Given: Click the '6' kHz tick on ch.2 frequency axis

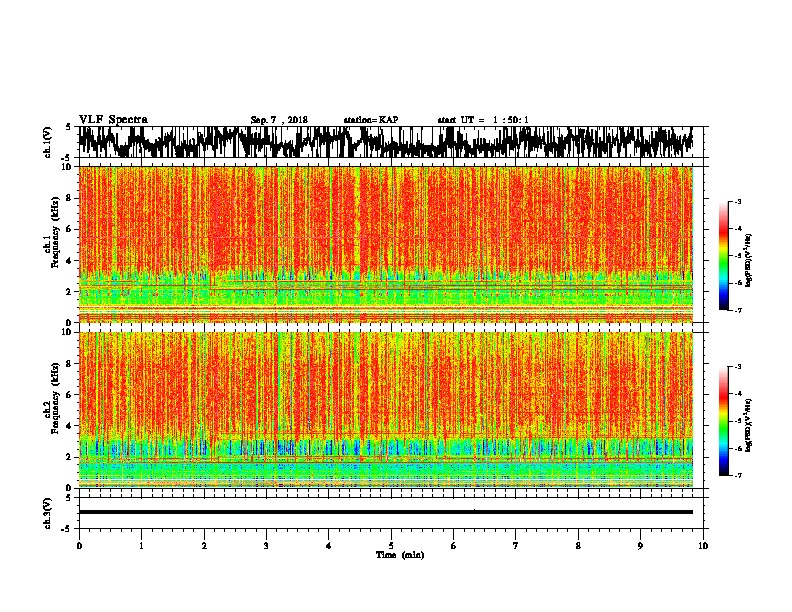Looking at the screenshot, I should (70, 394).
